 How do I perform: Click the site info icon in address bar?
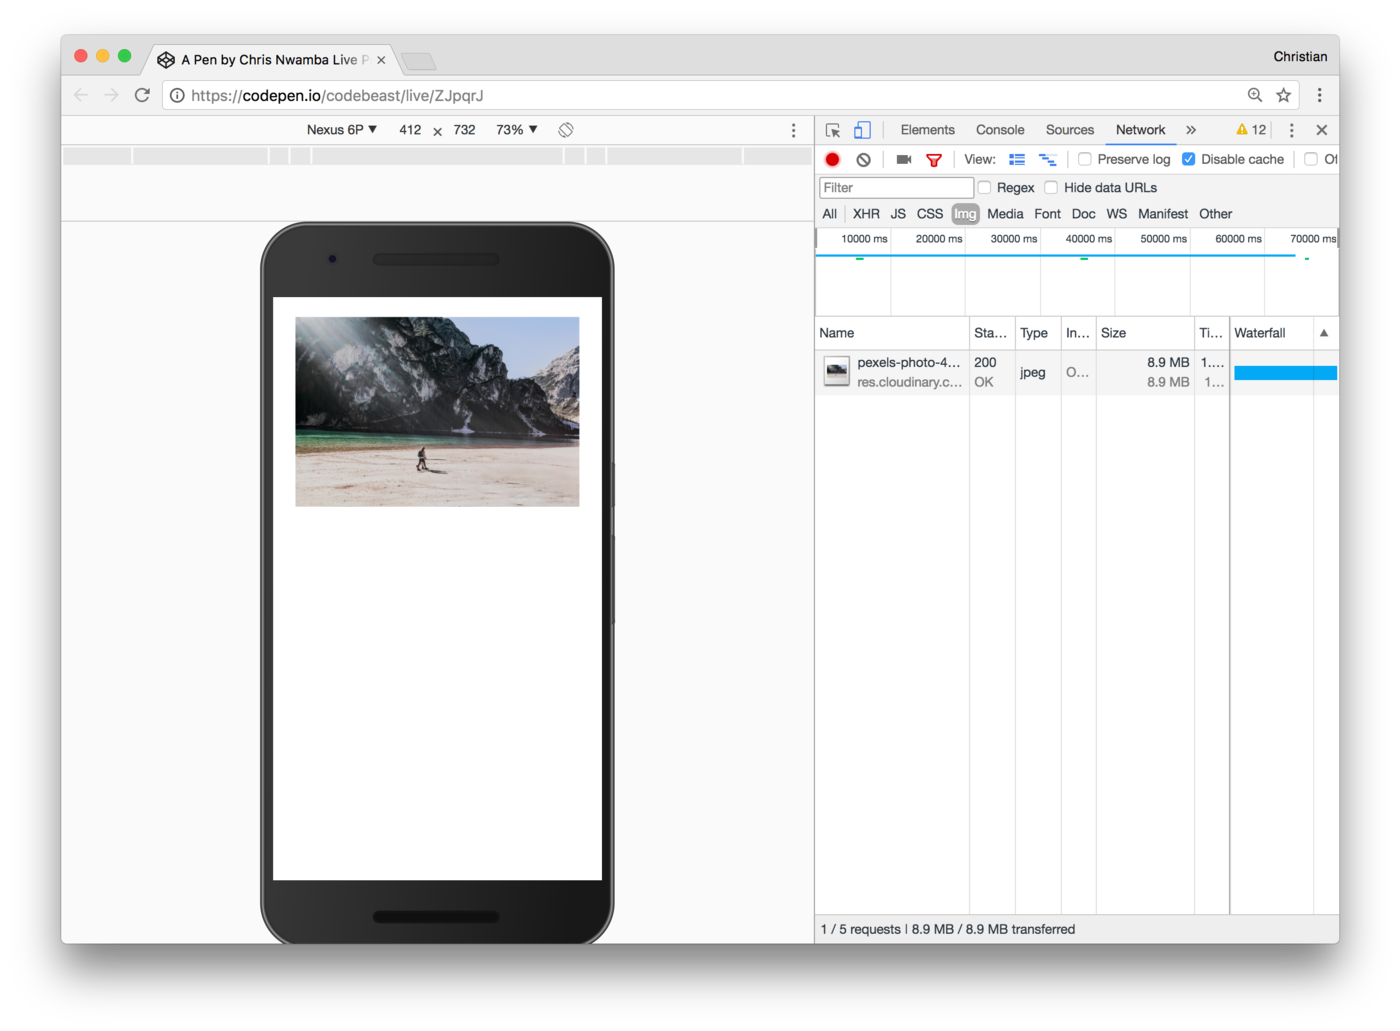point(177,95)
